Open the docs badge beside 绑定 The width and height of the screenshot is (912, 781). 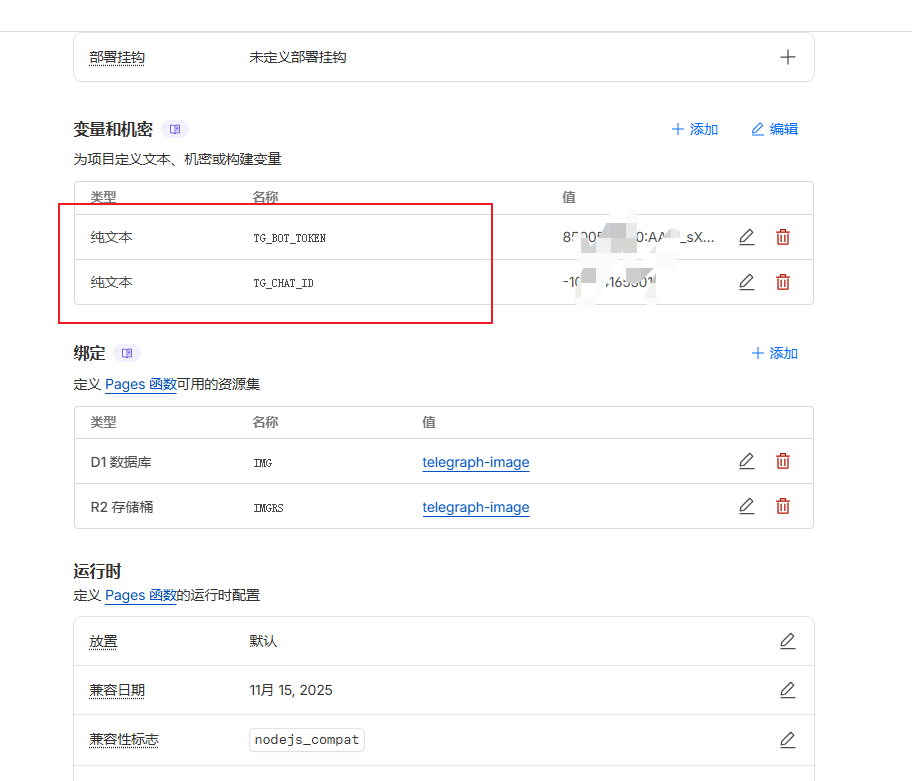127,353
